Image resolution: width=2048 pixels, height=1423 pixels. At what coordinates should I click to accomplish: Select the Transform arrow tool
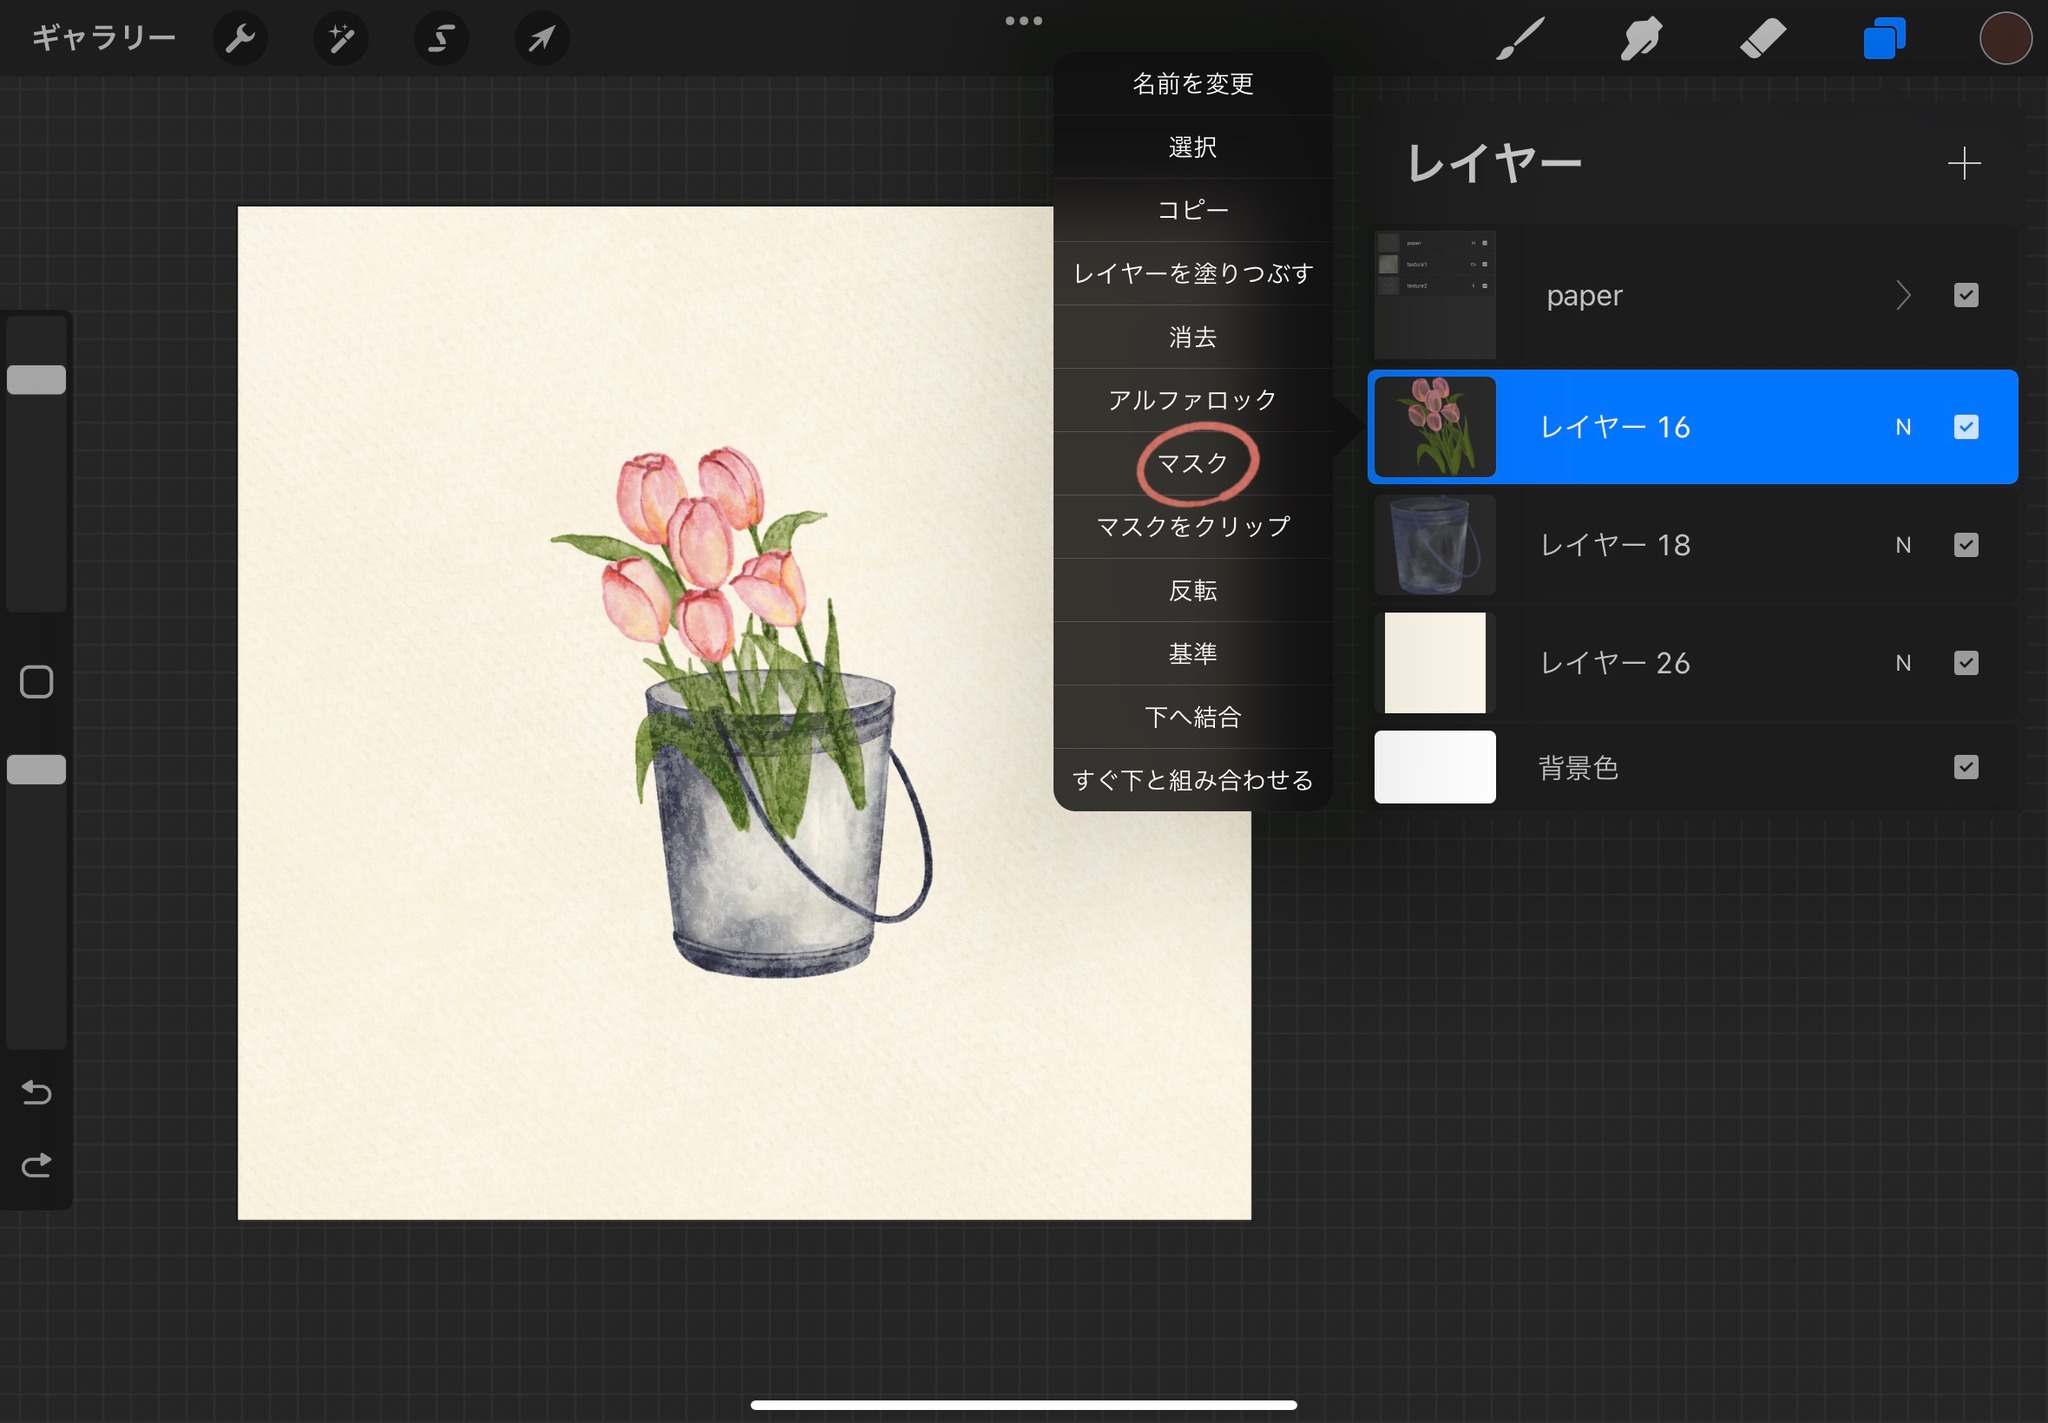pyautogui.click(x=541, y=38)
